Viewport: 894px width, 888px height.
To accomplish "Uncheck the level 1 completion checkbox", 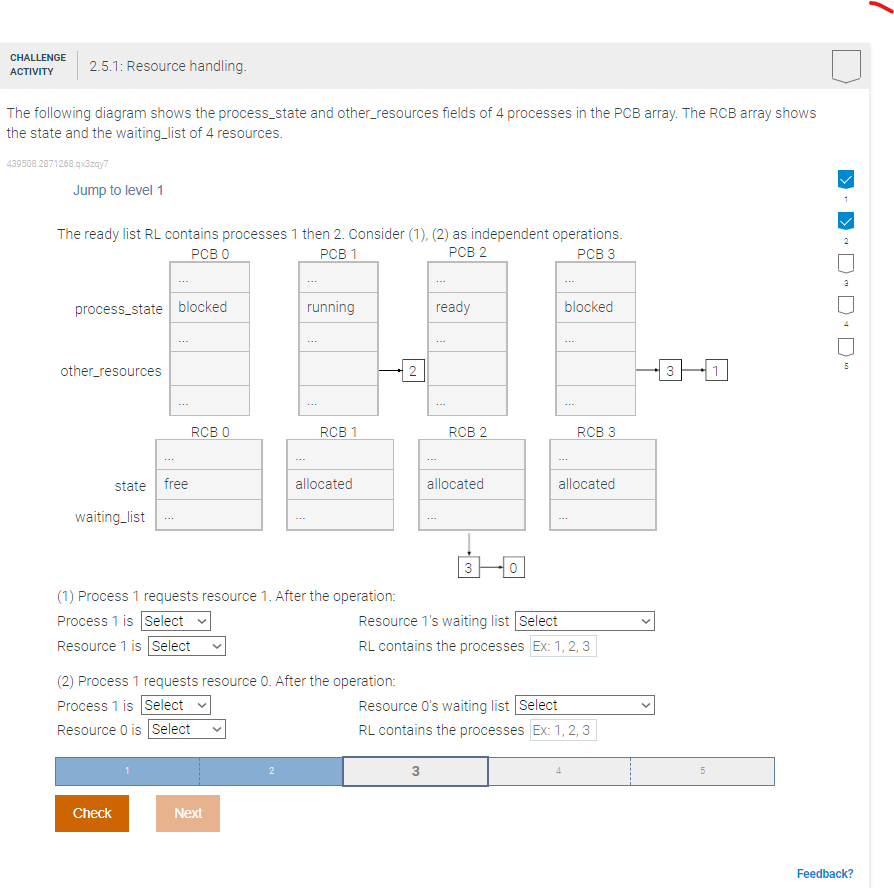I will point(846,179).
